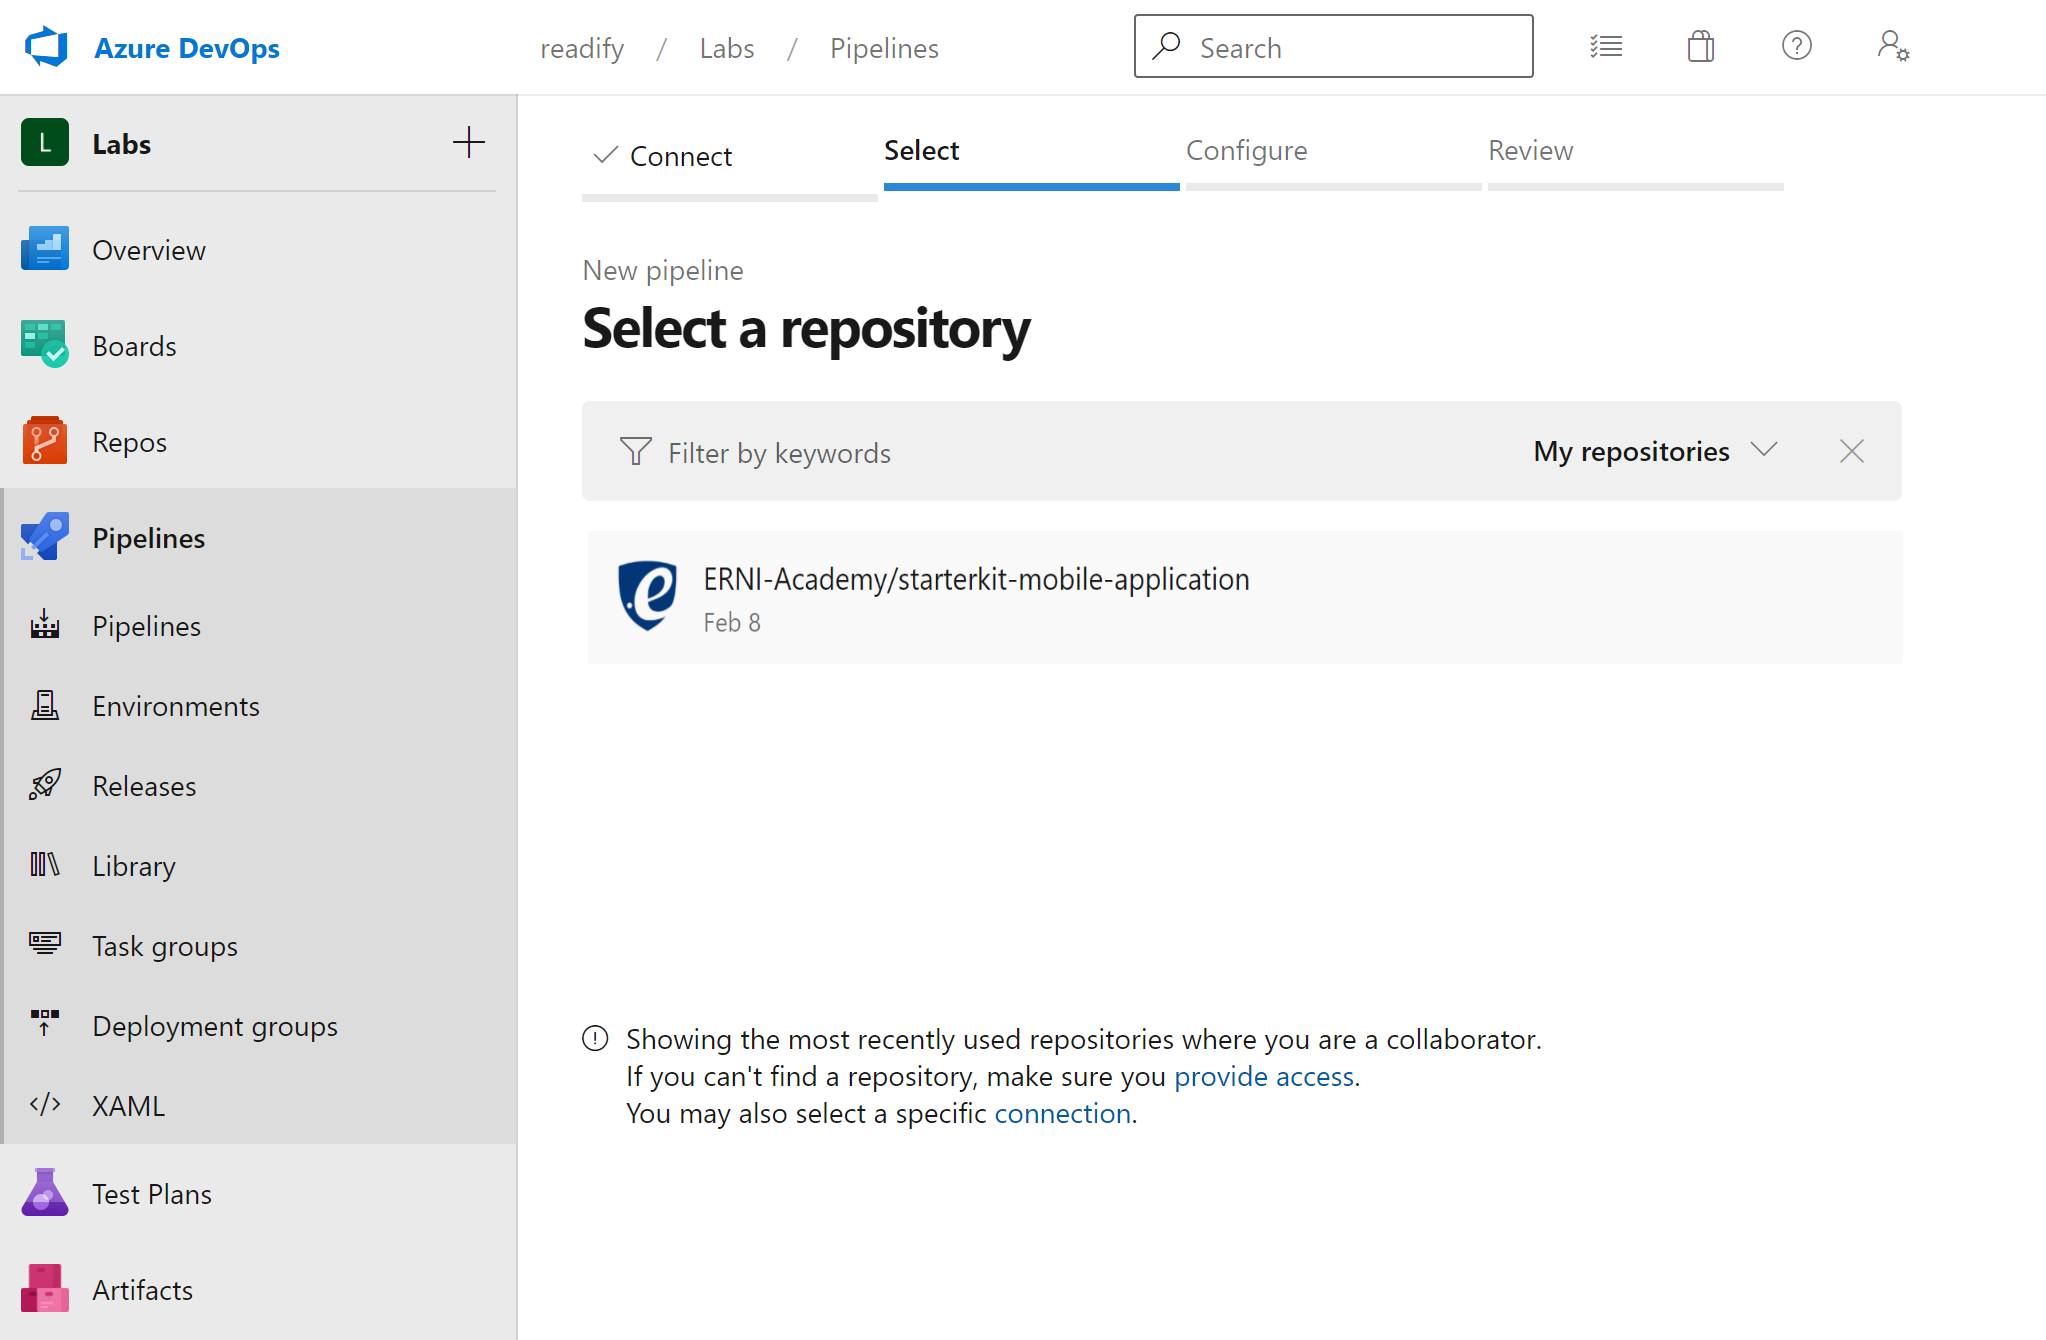Click the ERNI shield logo thumbnail
This screenshot has width=2046, height=1340.
pos(648,596)
